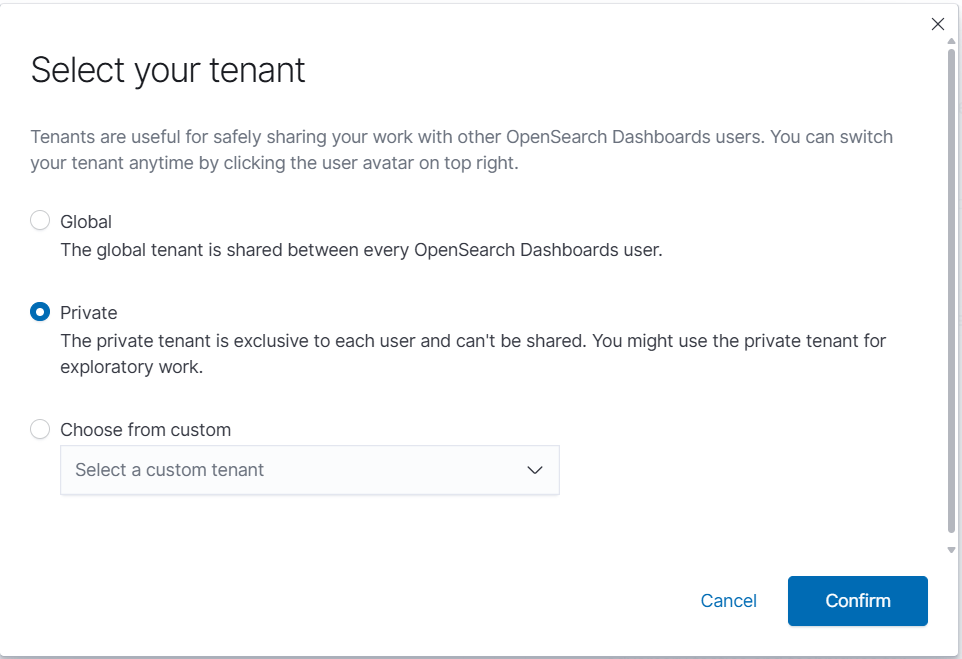Screen dimensions: 962x659
Task: Cancel the tenant selection dialog
Action: click(728, 600)
